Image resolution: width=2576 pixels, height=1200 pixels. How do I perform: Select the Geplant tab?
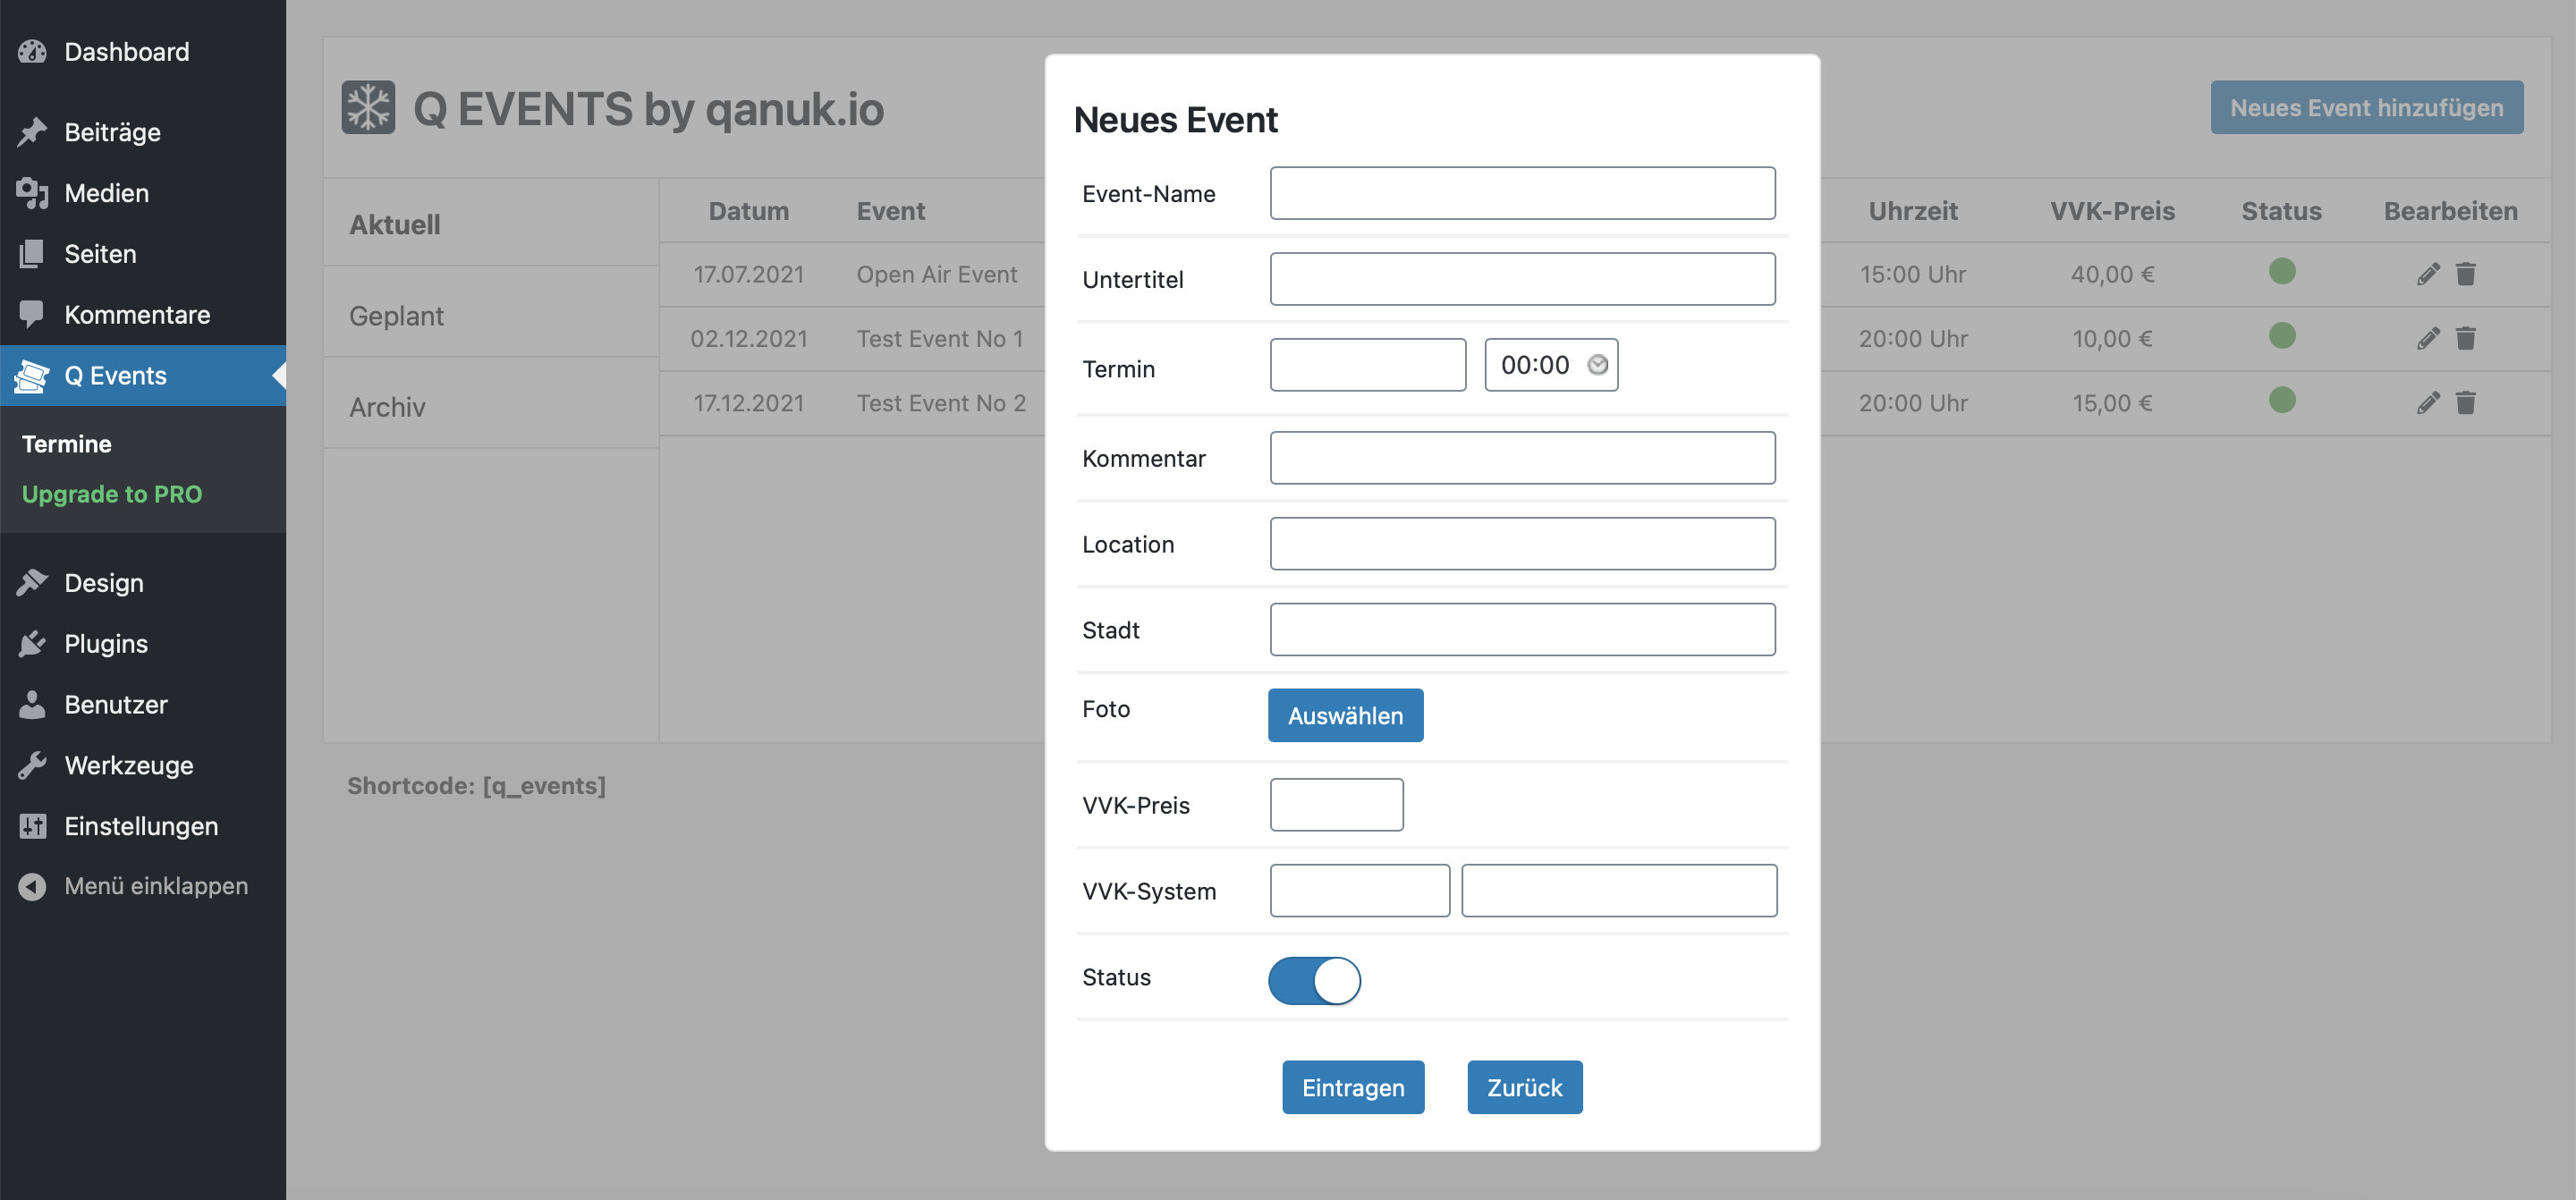click(396, 315)
